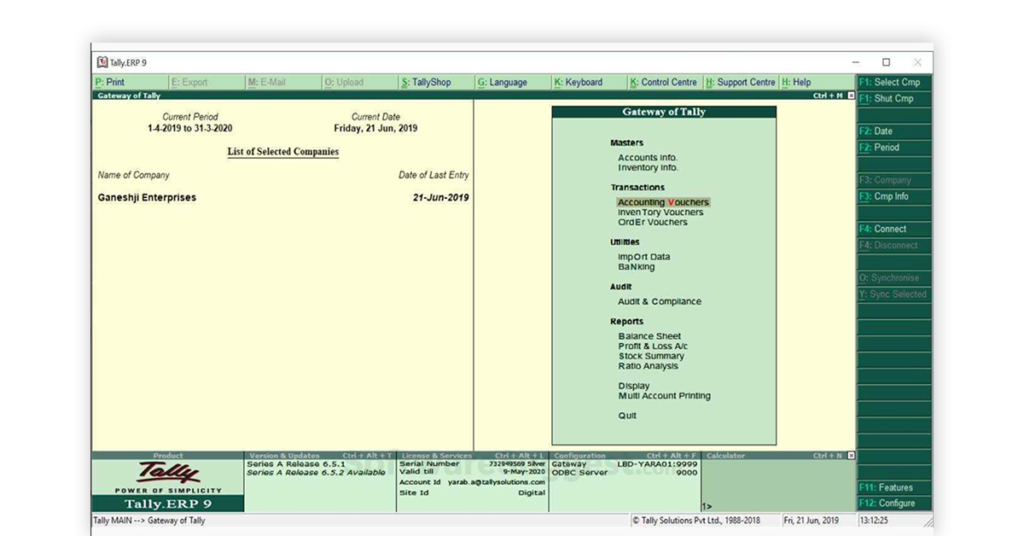Click the Y: Sync Selected button
The width and height of the screenshot is (1024, 536).
pyautogui.click(x=894, y=294)
